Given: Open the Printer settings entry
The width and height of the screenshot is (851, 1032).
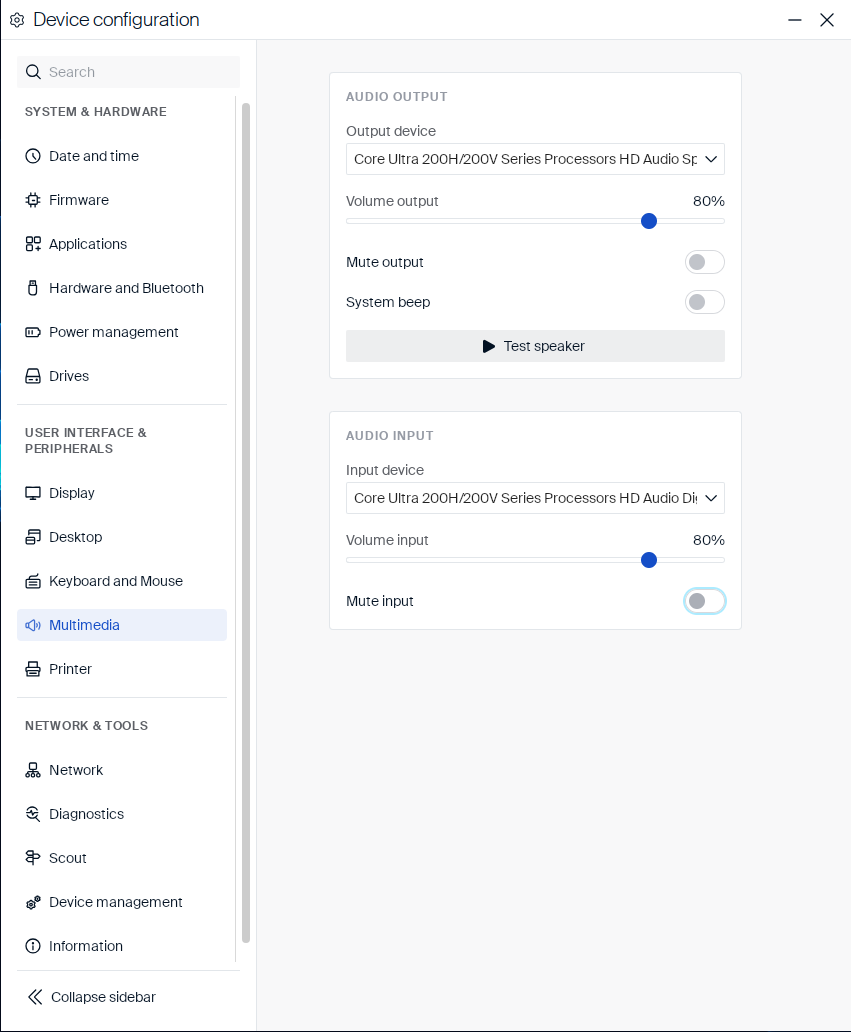Looking at the screenshot, I should pos(122,669).
